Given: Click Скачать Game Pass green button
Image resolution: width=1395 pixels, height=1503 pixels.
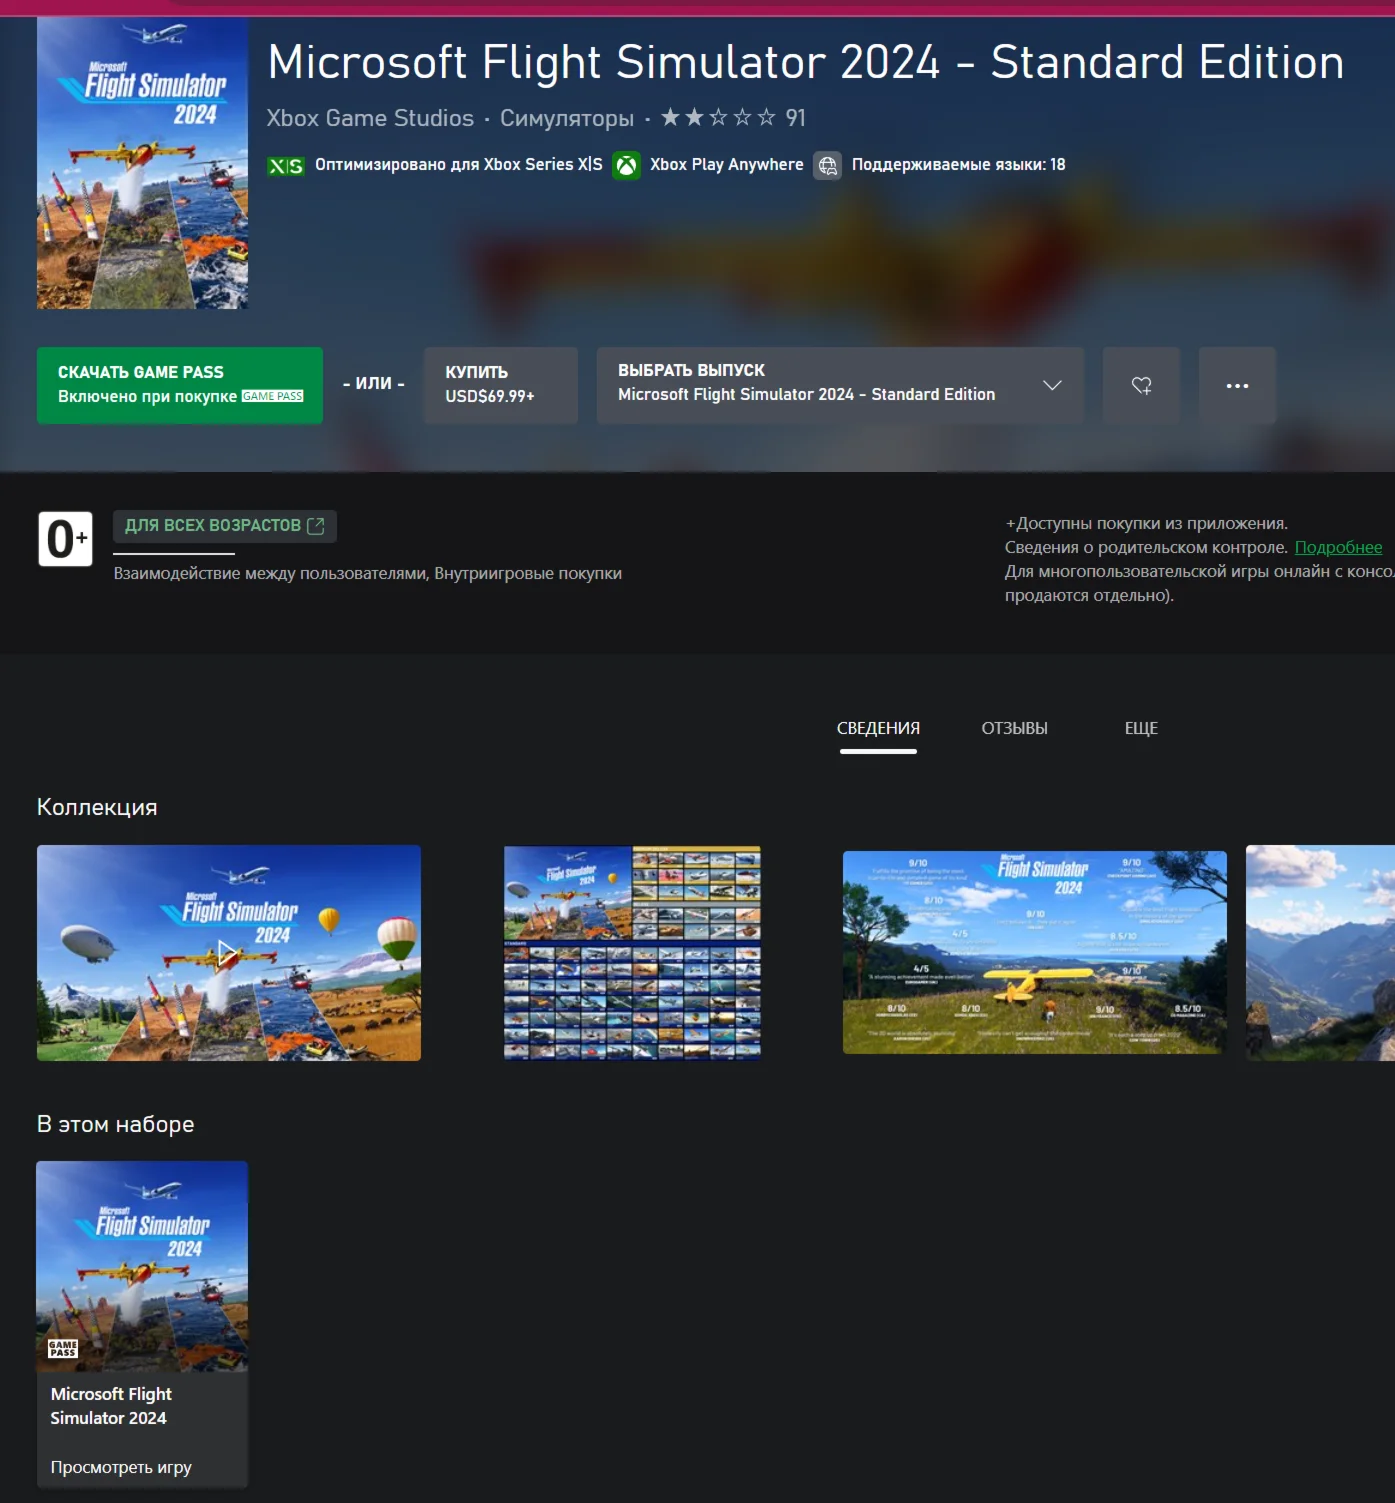Looking at the screenshot, I should [x=180, y=385].
